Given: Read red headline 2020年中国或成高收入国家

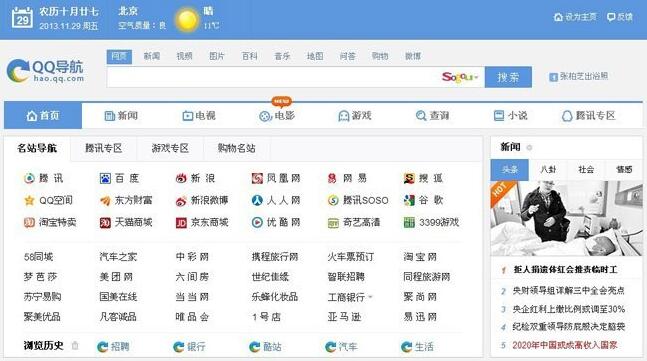Looking at the screenshot, I should [x=564, y=345].
